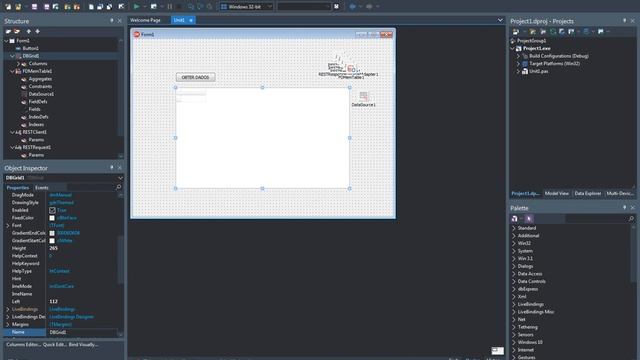Click the first icon in Palette toolbar

515,219
